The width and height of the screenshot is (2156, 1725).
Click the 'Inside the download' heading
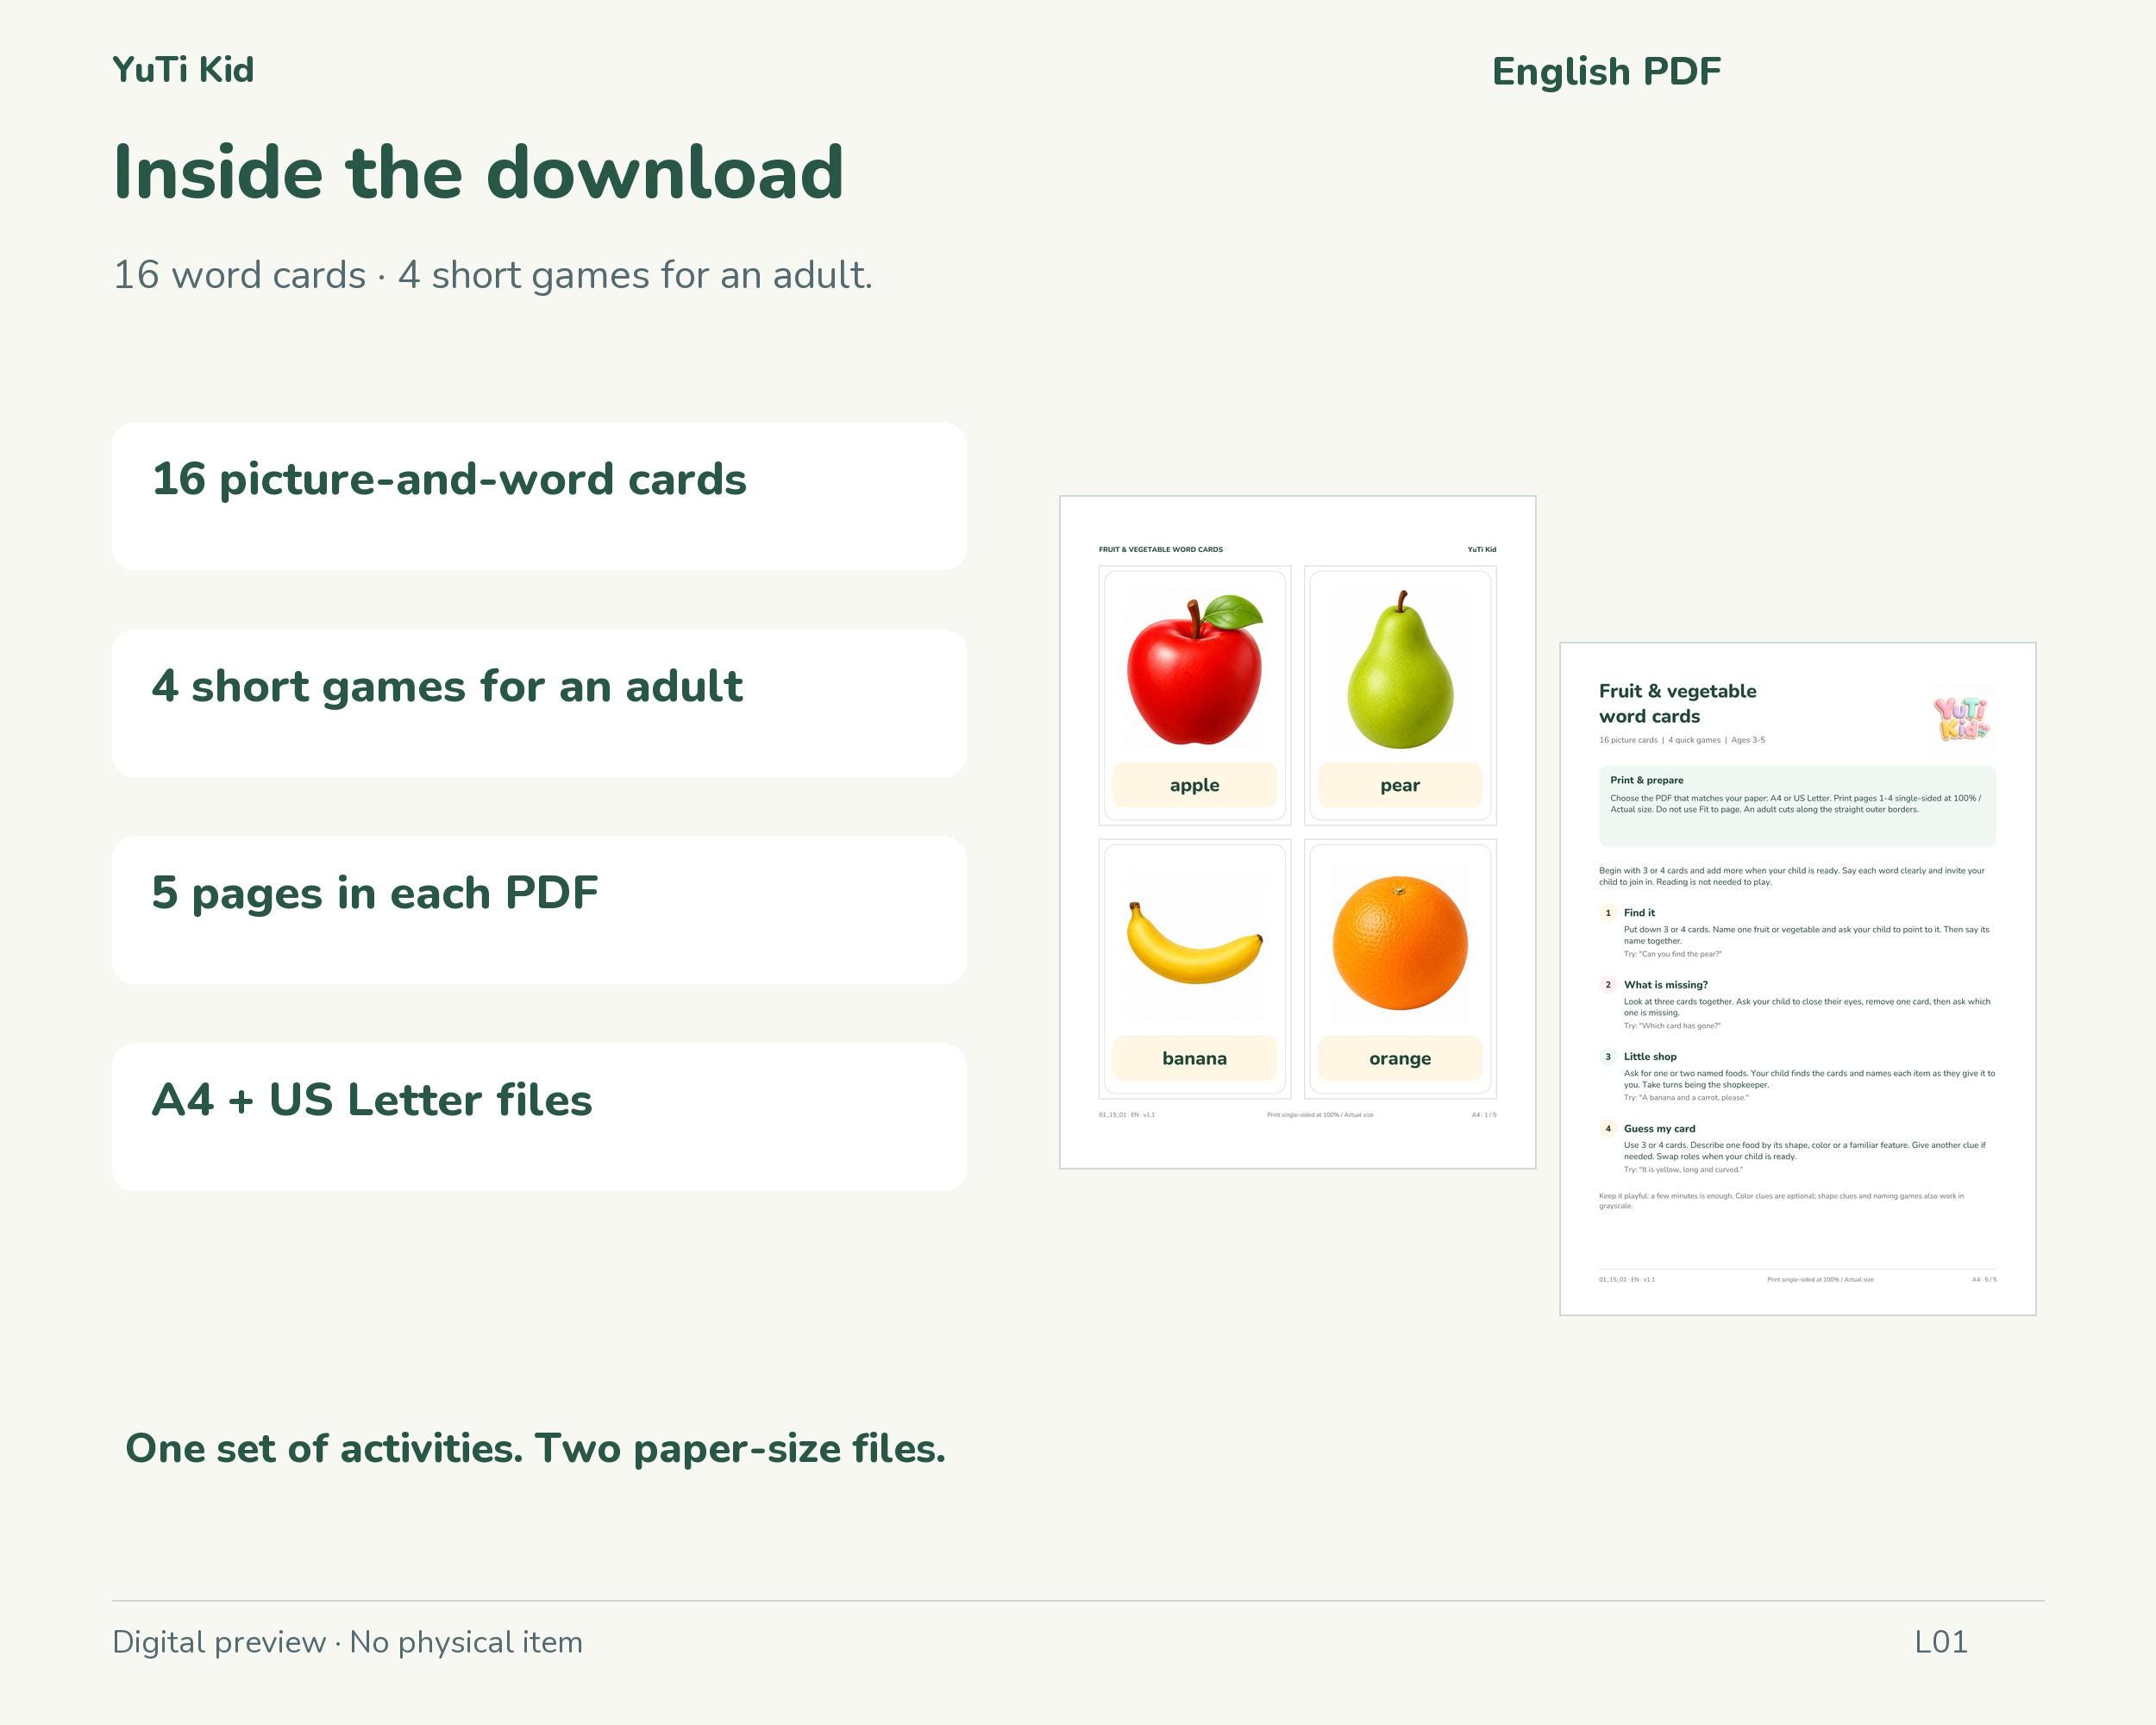tap(479, 172)
